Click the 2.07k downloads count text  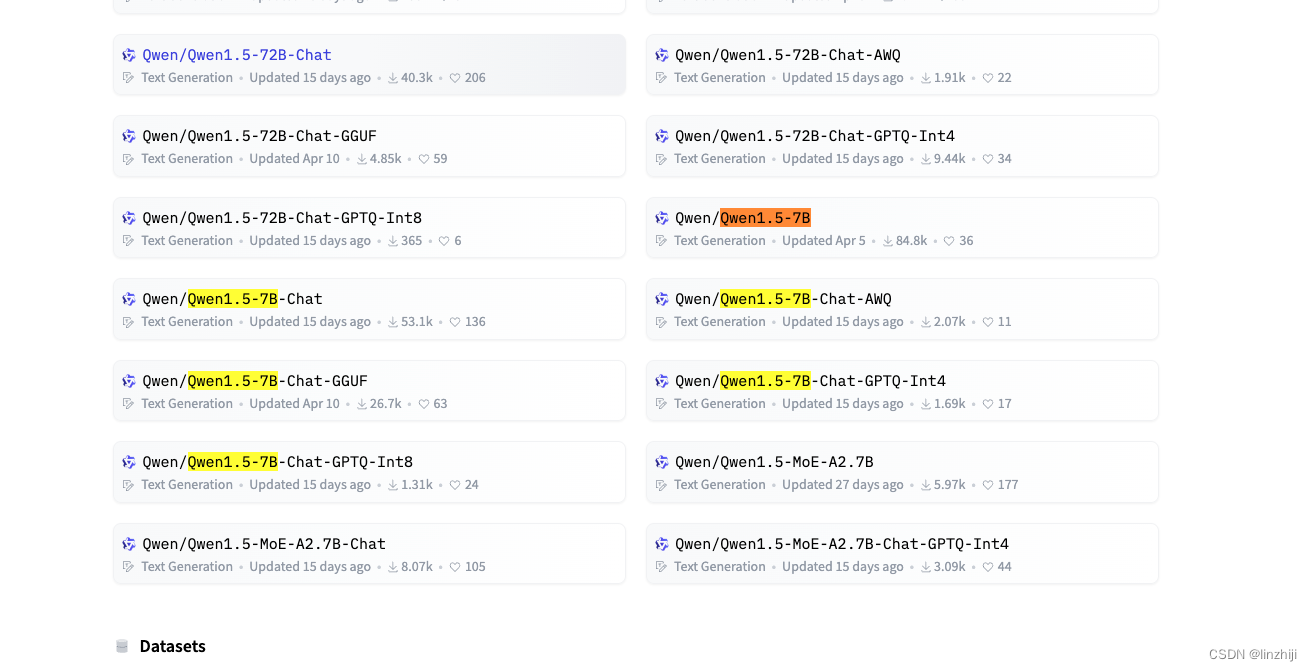click(950, 322)
